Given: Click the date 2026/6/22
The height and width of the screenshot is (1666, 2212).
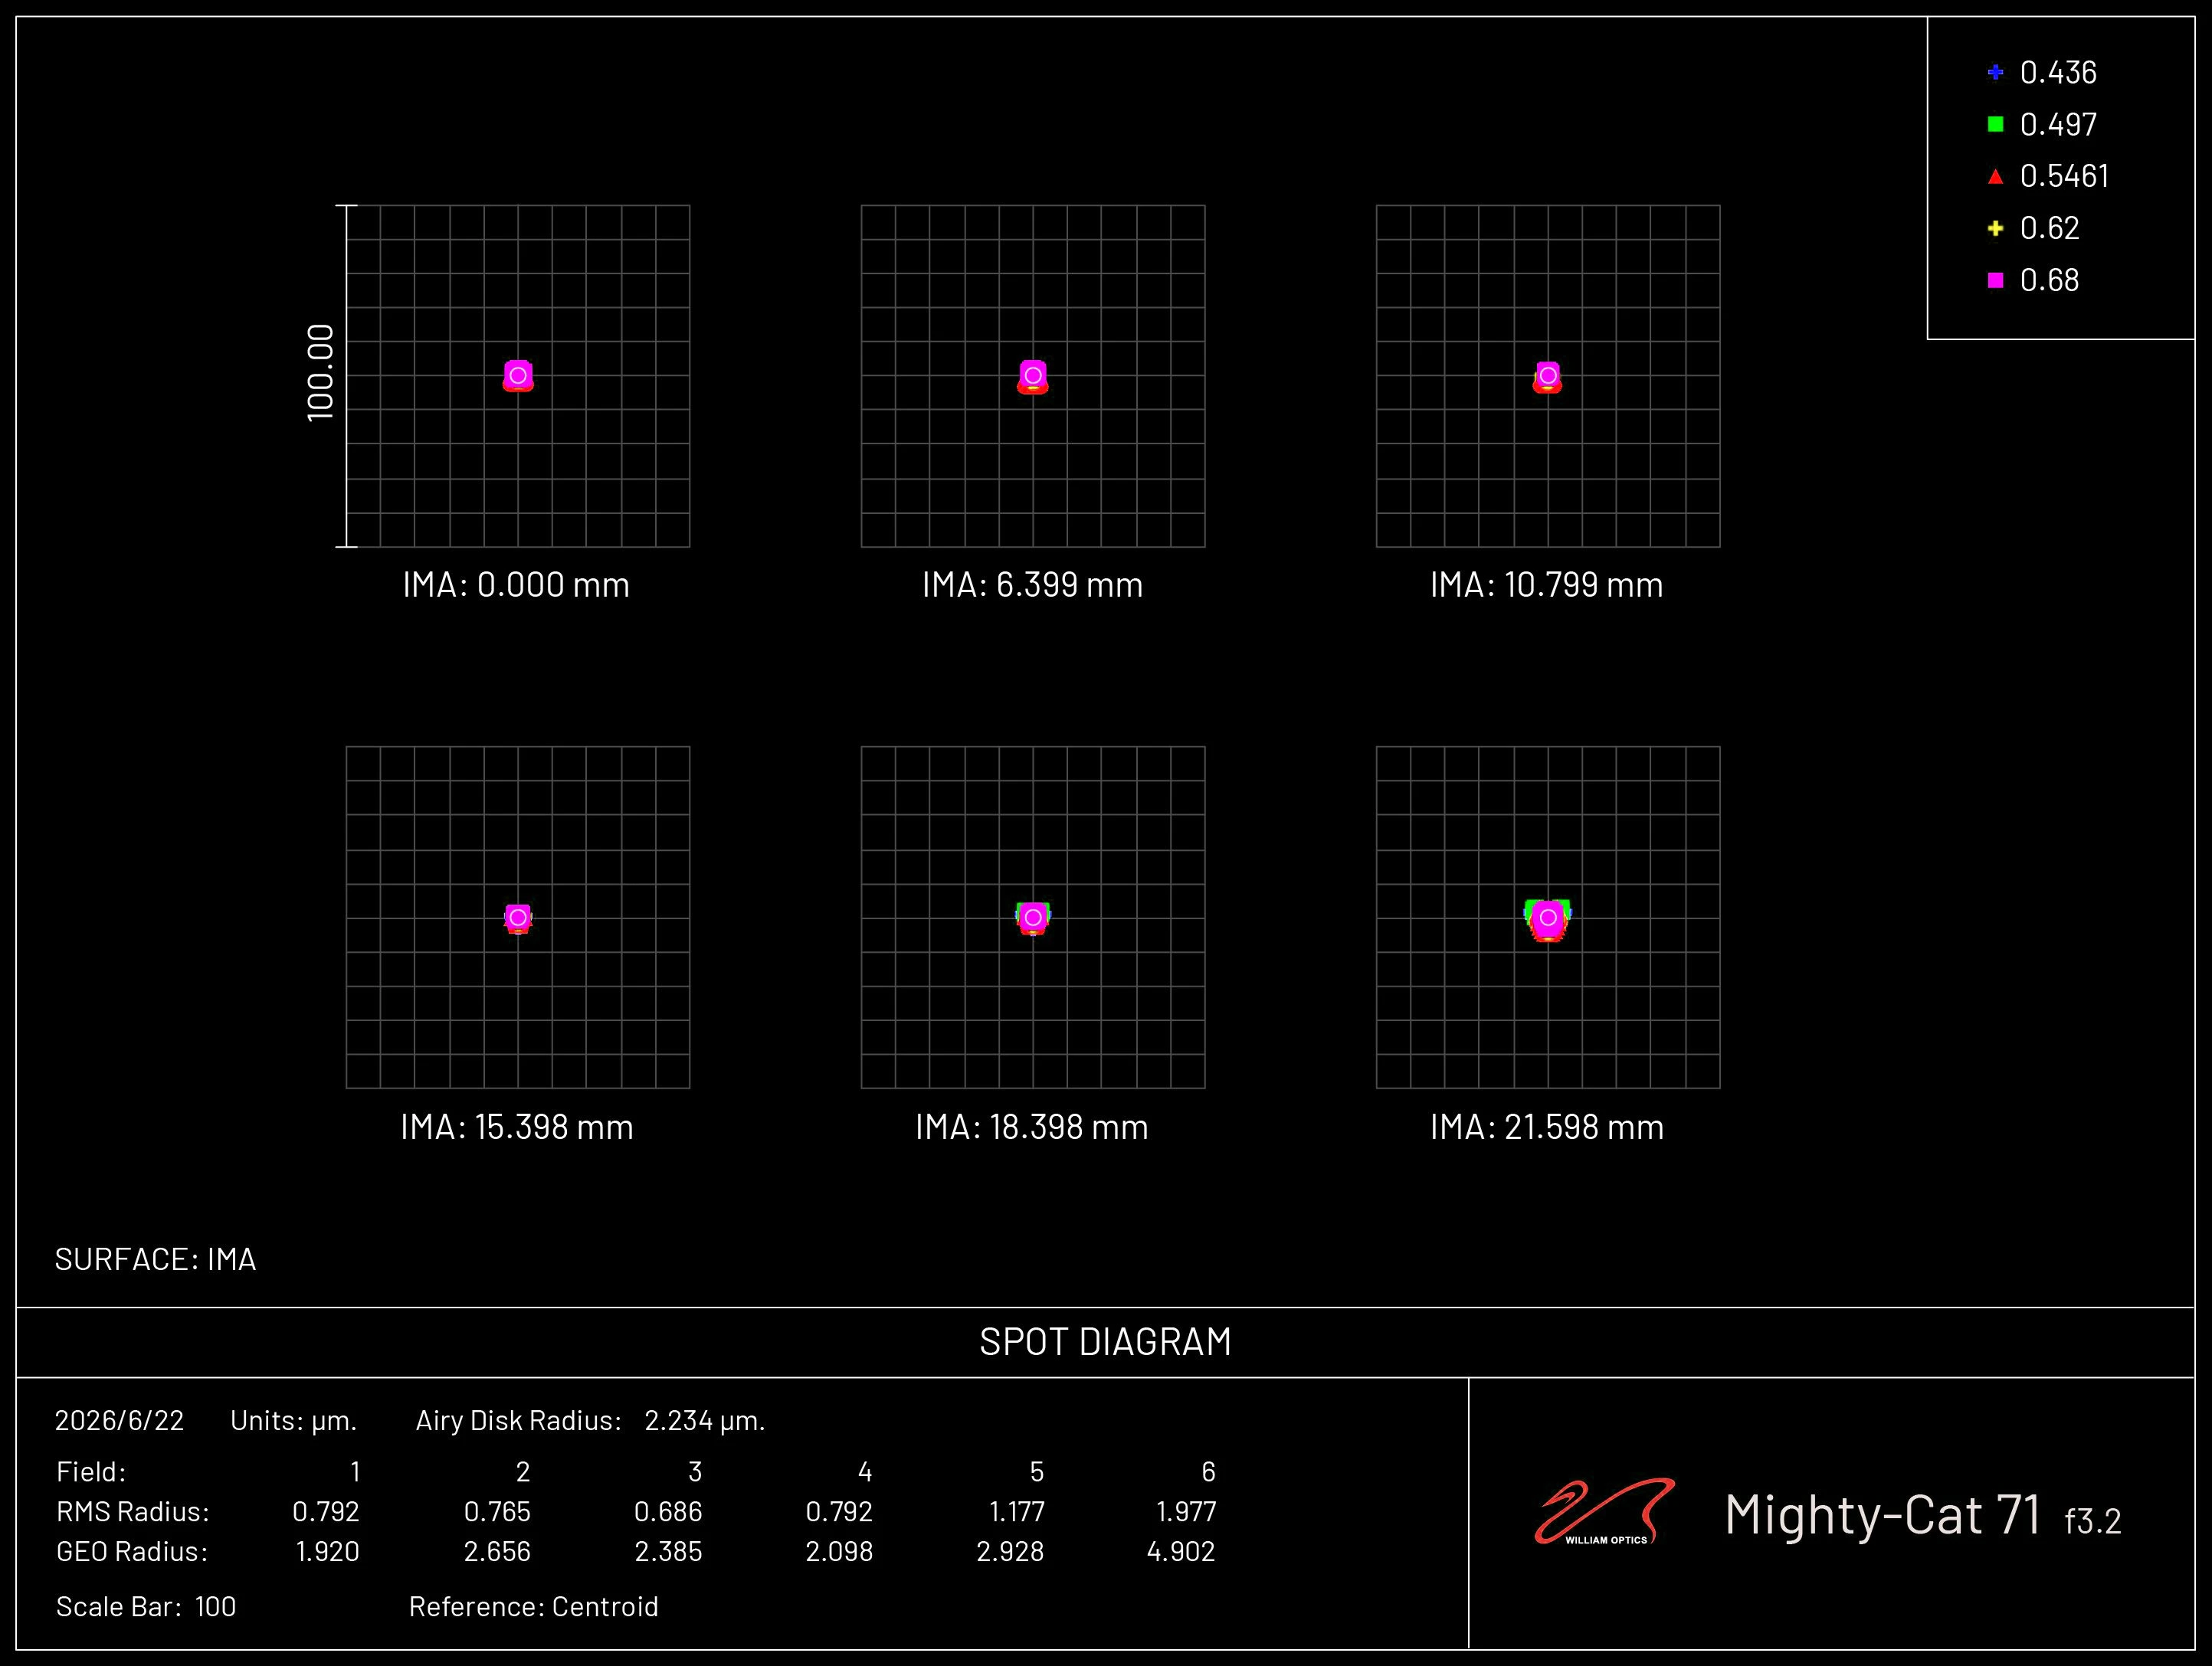Looking at the screenshot, I should tap(119, 1421).
